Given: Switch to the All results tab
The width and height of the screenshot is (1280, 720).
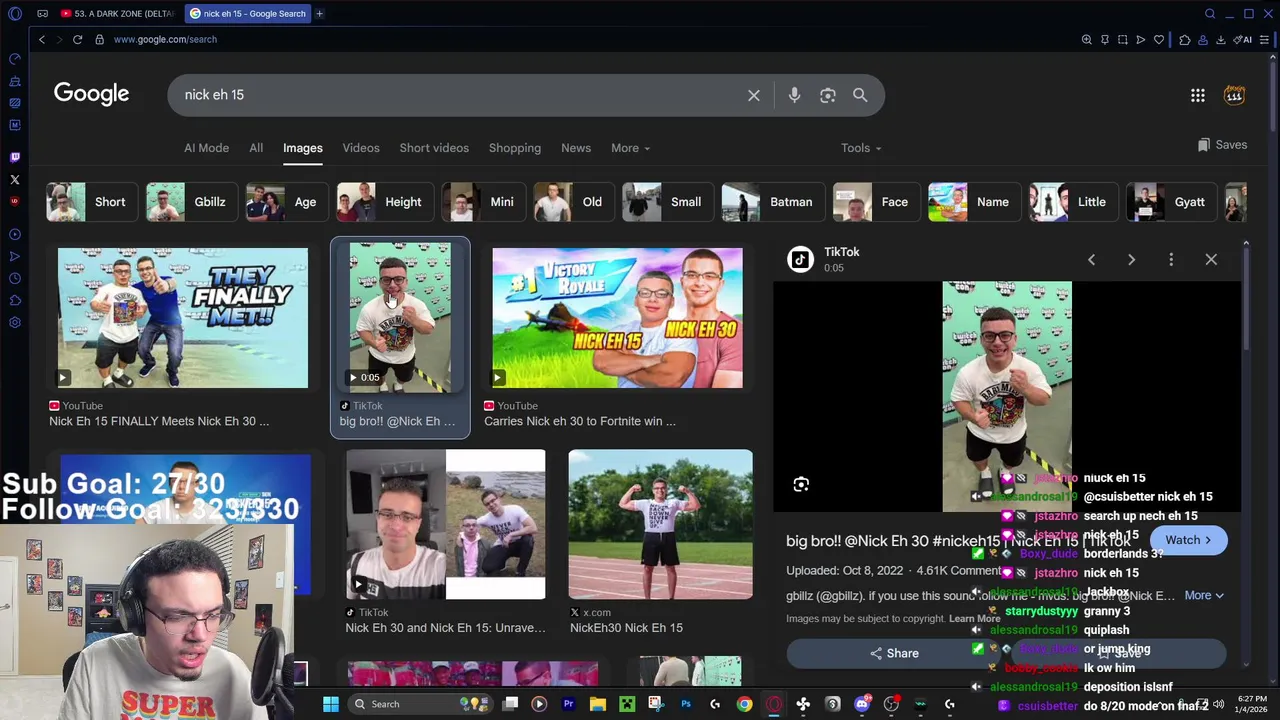Looking at the screenshot, I should click(x=256, y=148).
